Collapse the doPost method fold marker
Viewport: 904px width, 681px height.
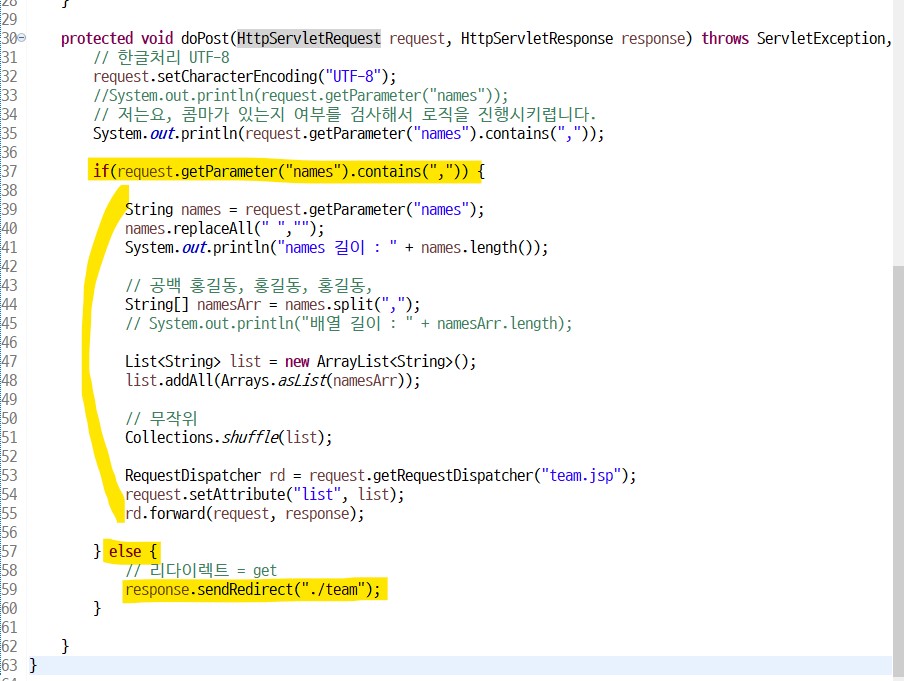[22, 38]
